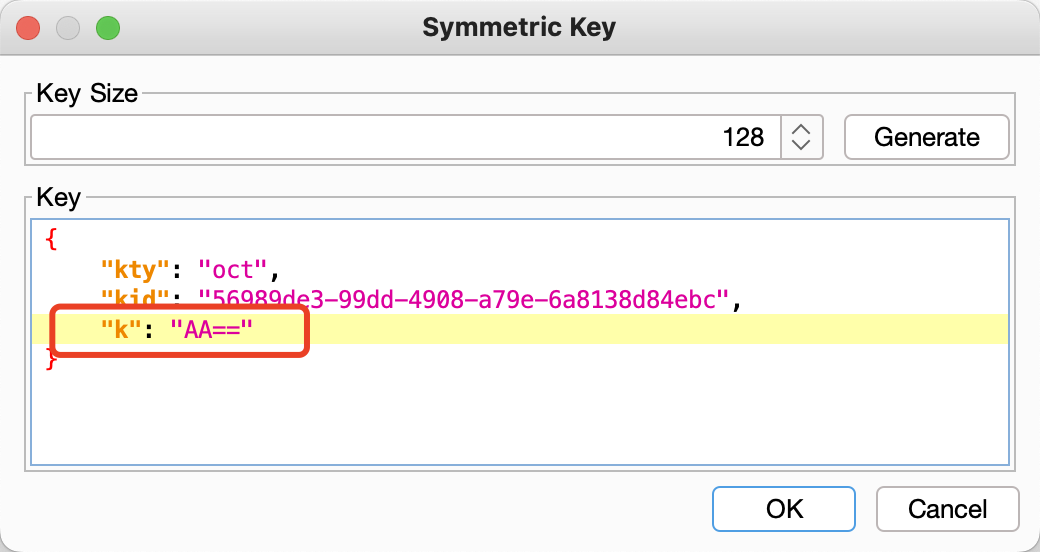Viewport: 1040px width, 552px height.
Task: Click the "AA==" key value
Action: [x=212, y=329]
